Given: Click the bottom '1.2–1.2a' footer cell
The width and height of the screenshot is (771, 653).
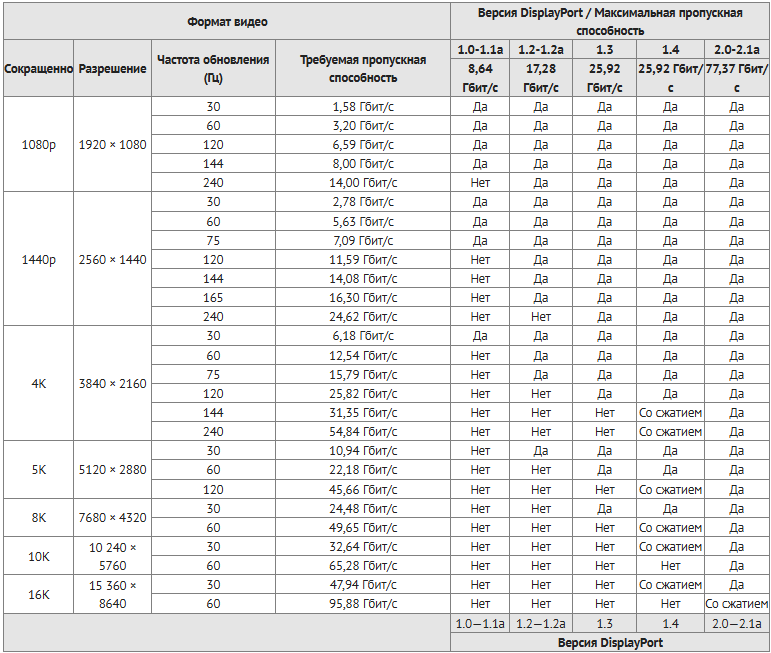Looking at the screenshot, I should 541,623.
